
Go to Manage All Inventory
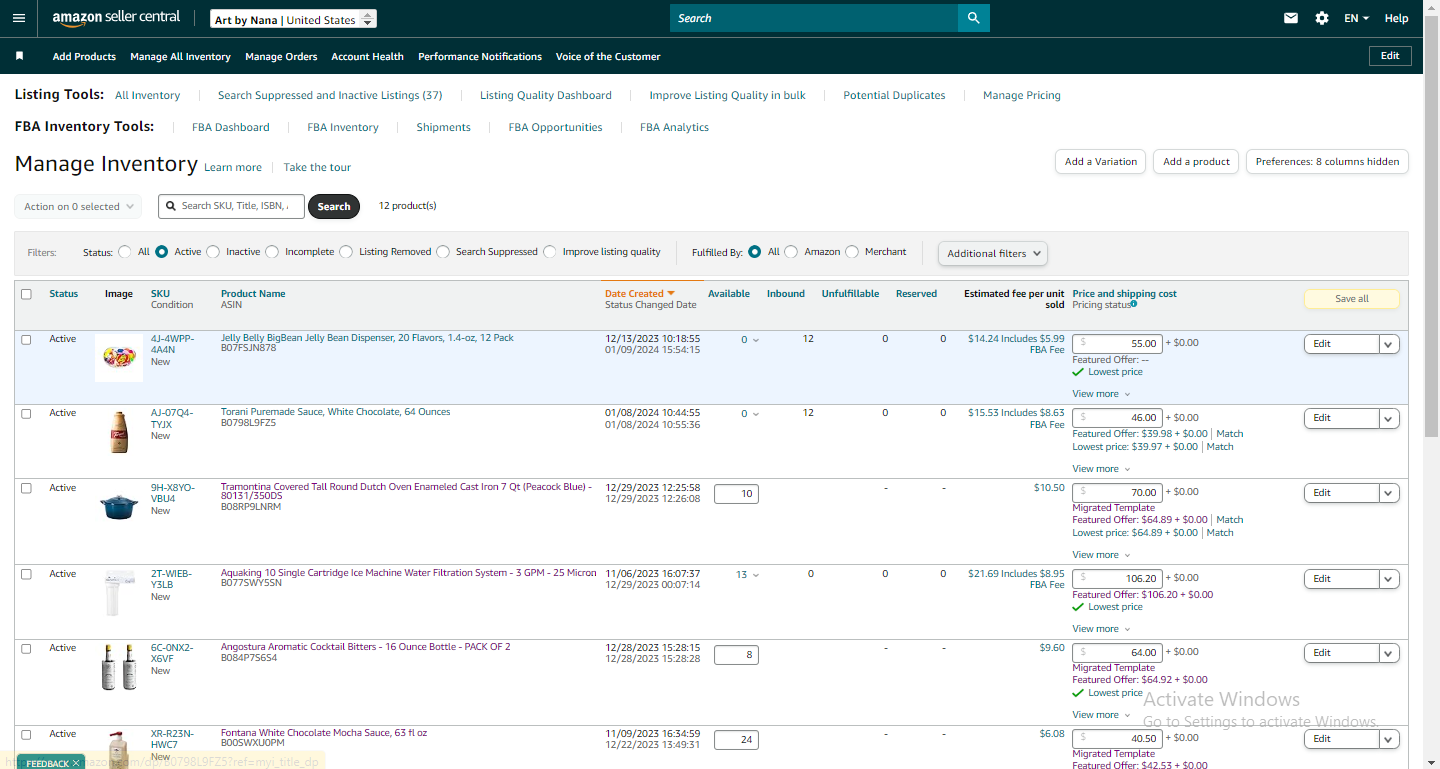click(180, 57)
